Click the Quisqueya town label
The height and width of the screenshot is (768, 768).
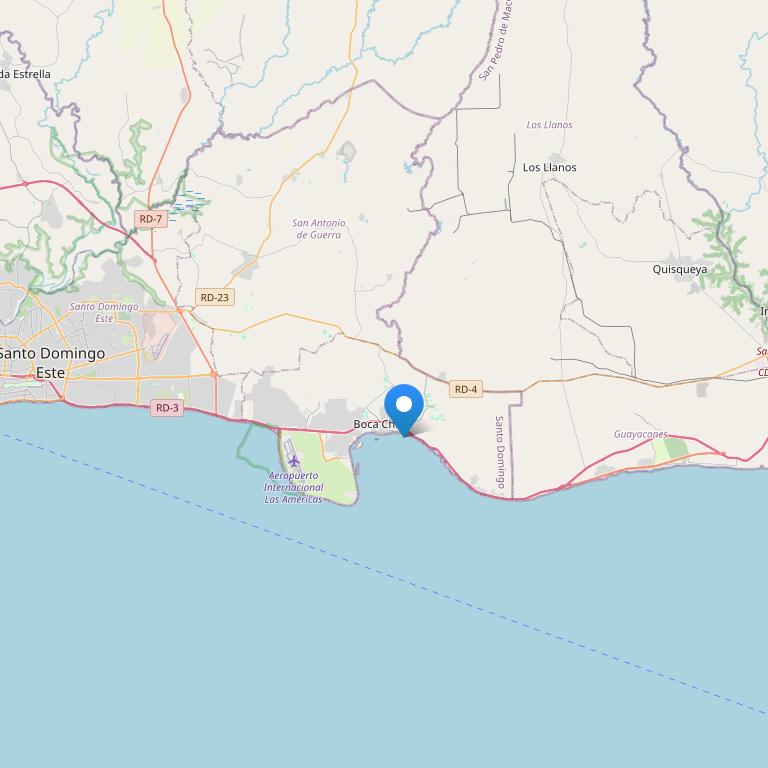click(x=680, y=269)
